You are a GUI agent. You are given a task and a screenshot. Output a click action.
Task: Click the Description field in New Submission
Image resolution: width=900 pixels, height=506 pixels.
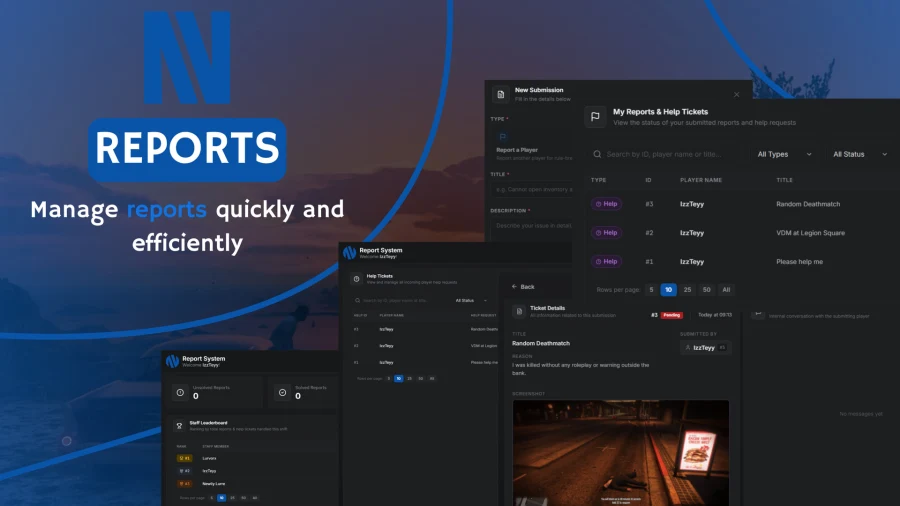point(532,229)
